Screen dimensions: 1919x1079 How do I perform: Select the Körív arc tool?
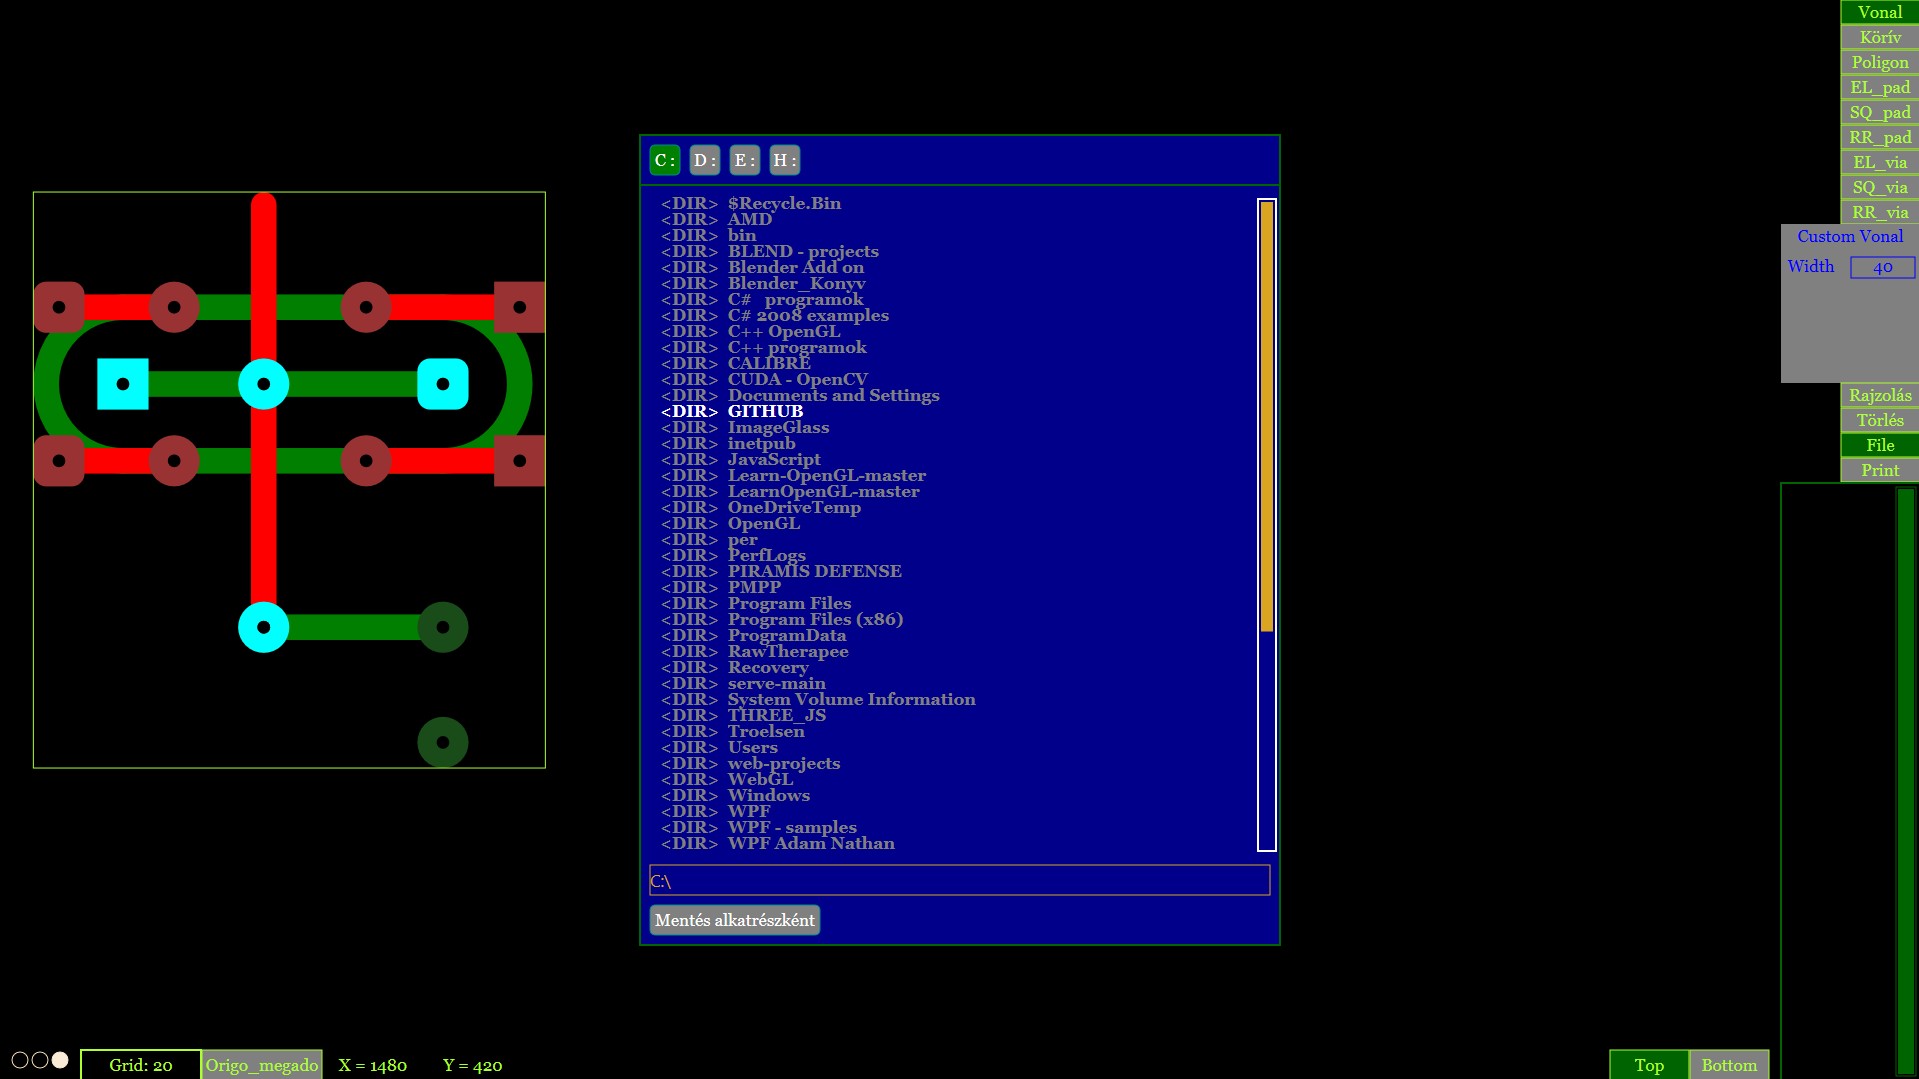click(x=1879, y=37)
